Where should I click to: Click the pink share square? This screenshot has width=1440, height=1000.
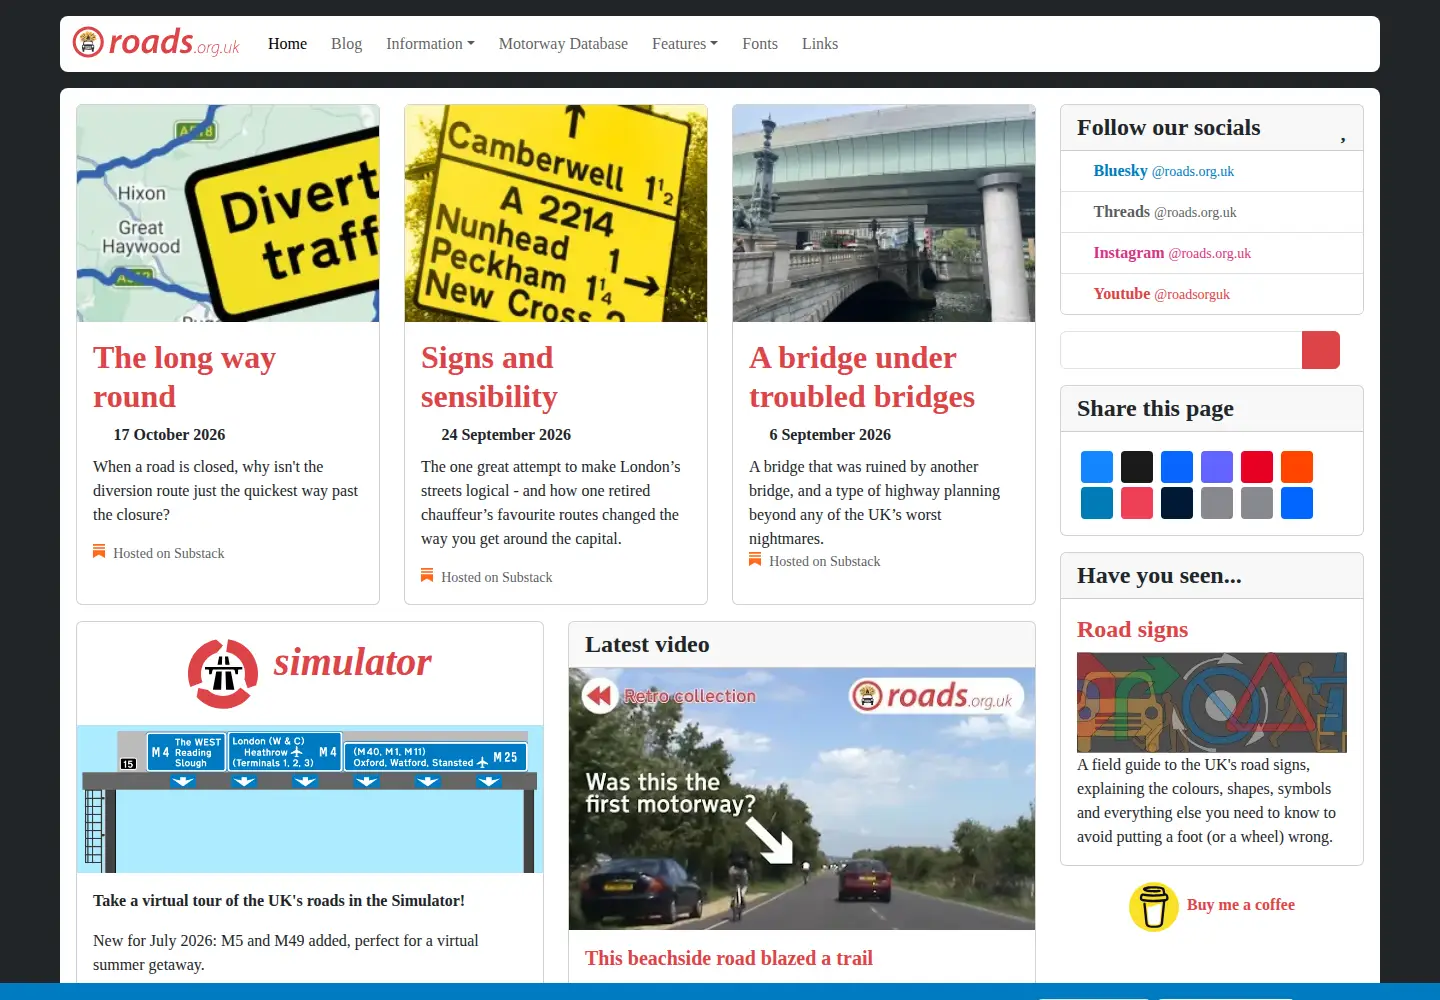tap(1137, 503)
